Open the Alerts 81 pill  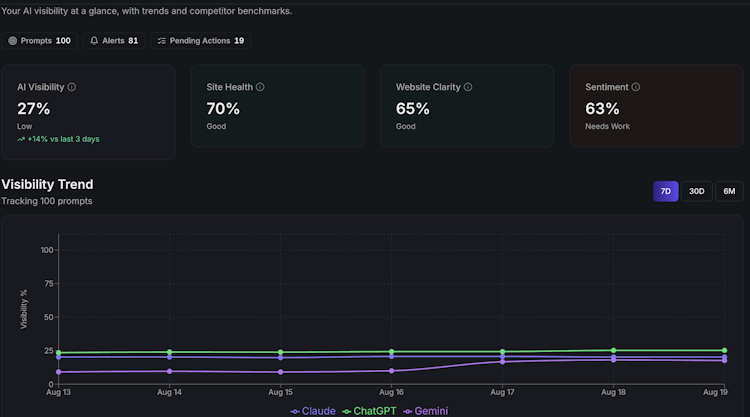(x=114, y=41)
